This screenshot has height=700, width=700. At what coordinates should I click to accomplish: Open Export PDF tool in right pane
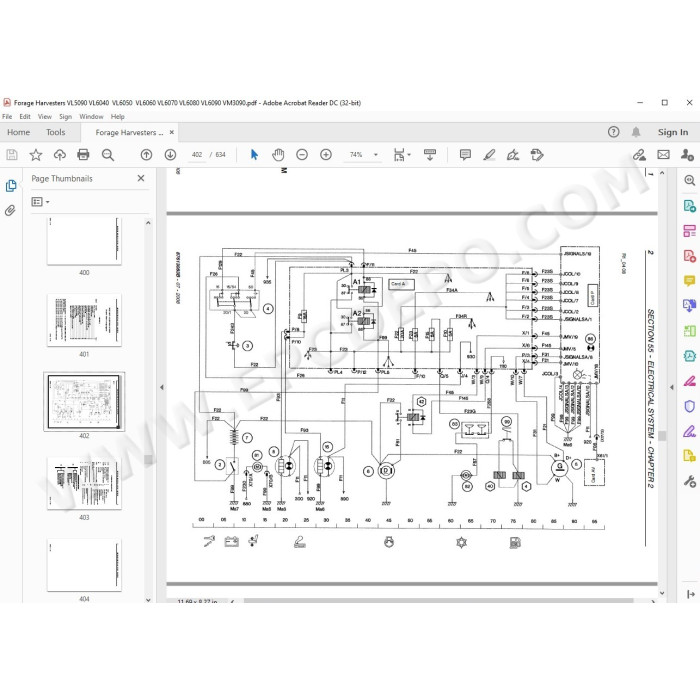[x=689, y=206]
